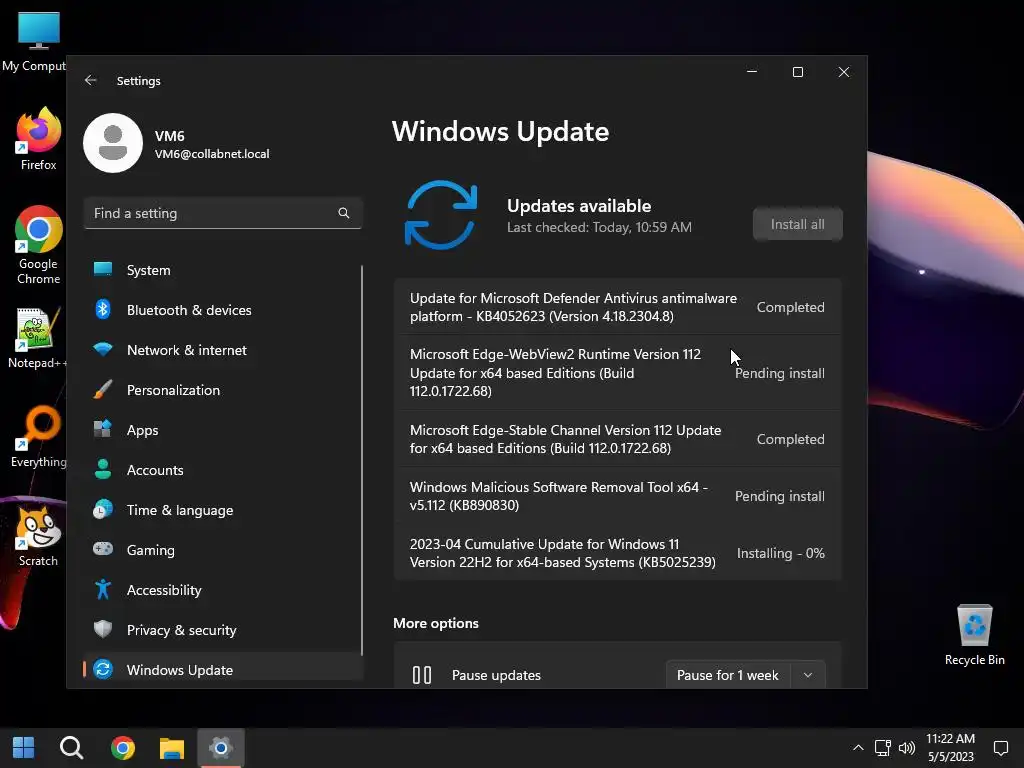Open the Windows Start menu
The width and height of the screenshot is (1024, 768).
click(x=24, y=747)
